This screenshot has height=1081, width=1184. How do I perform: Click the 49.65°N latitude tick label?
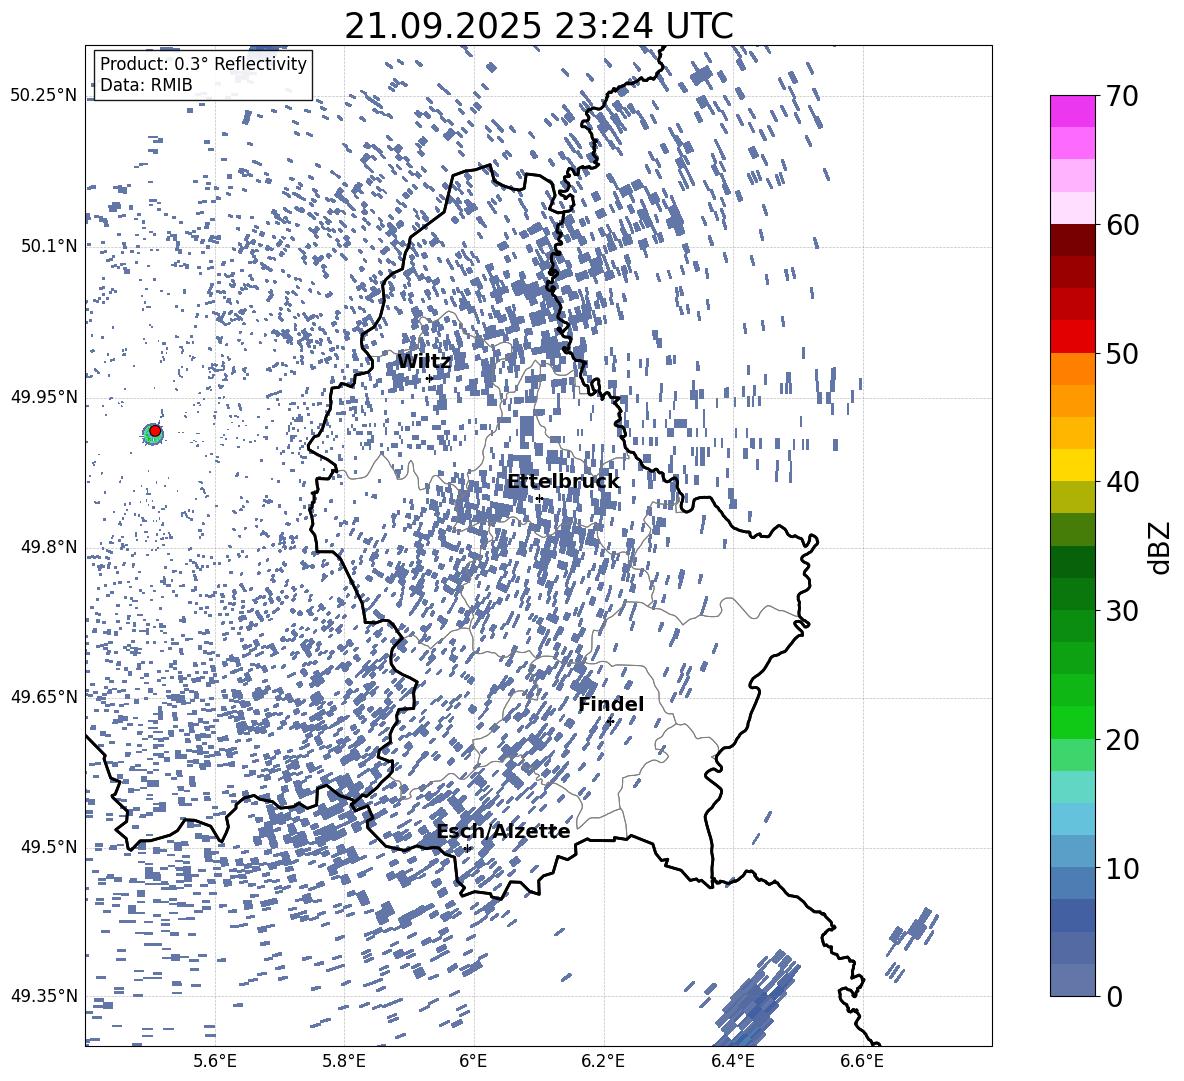[x=44, y=696]
